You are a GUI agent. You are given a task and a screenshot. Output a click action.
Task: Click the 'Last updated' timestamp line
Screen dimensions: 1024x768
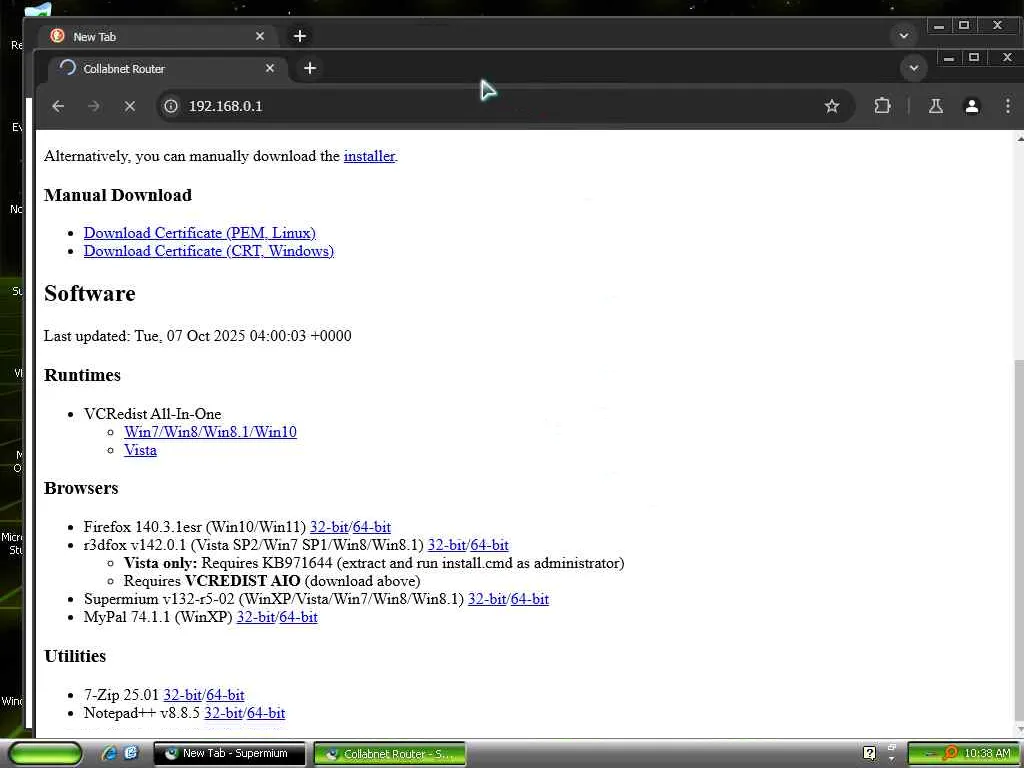[197, 336]
